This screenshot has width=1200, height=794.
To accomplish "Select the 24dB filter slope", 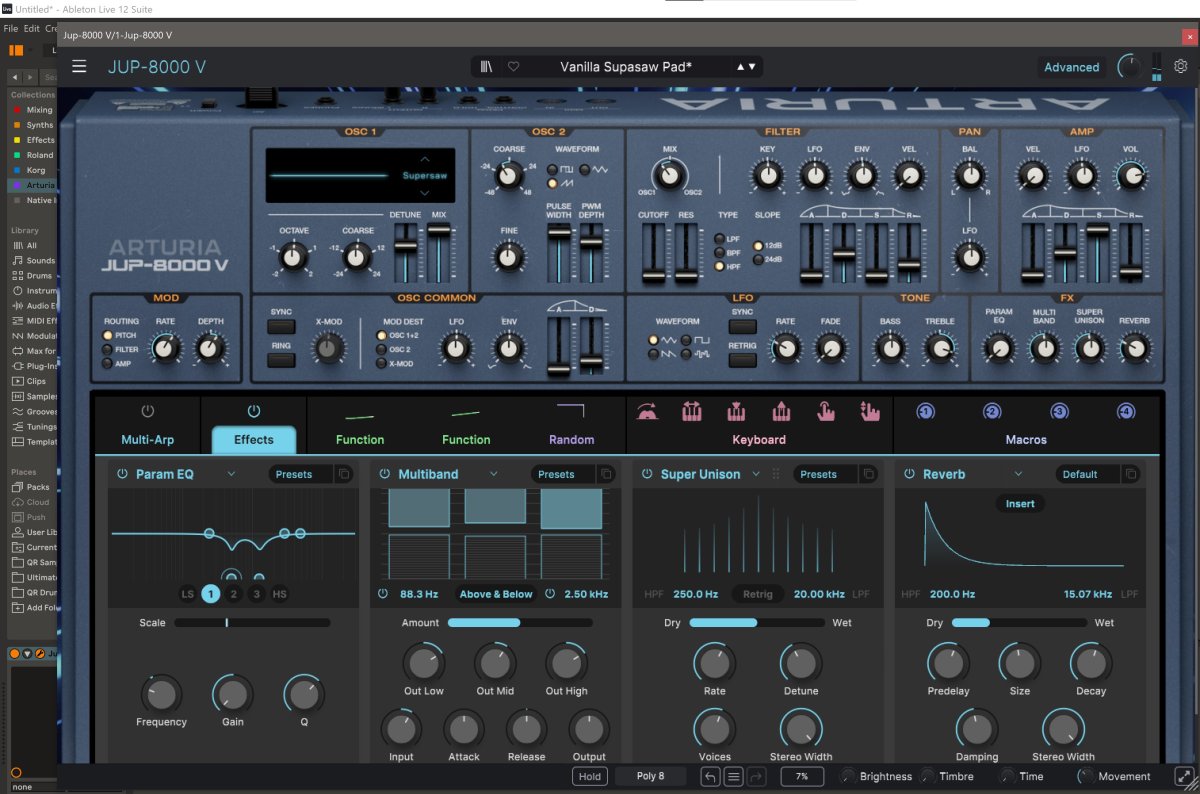I will (x=759, y=260).
